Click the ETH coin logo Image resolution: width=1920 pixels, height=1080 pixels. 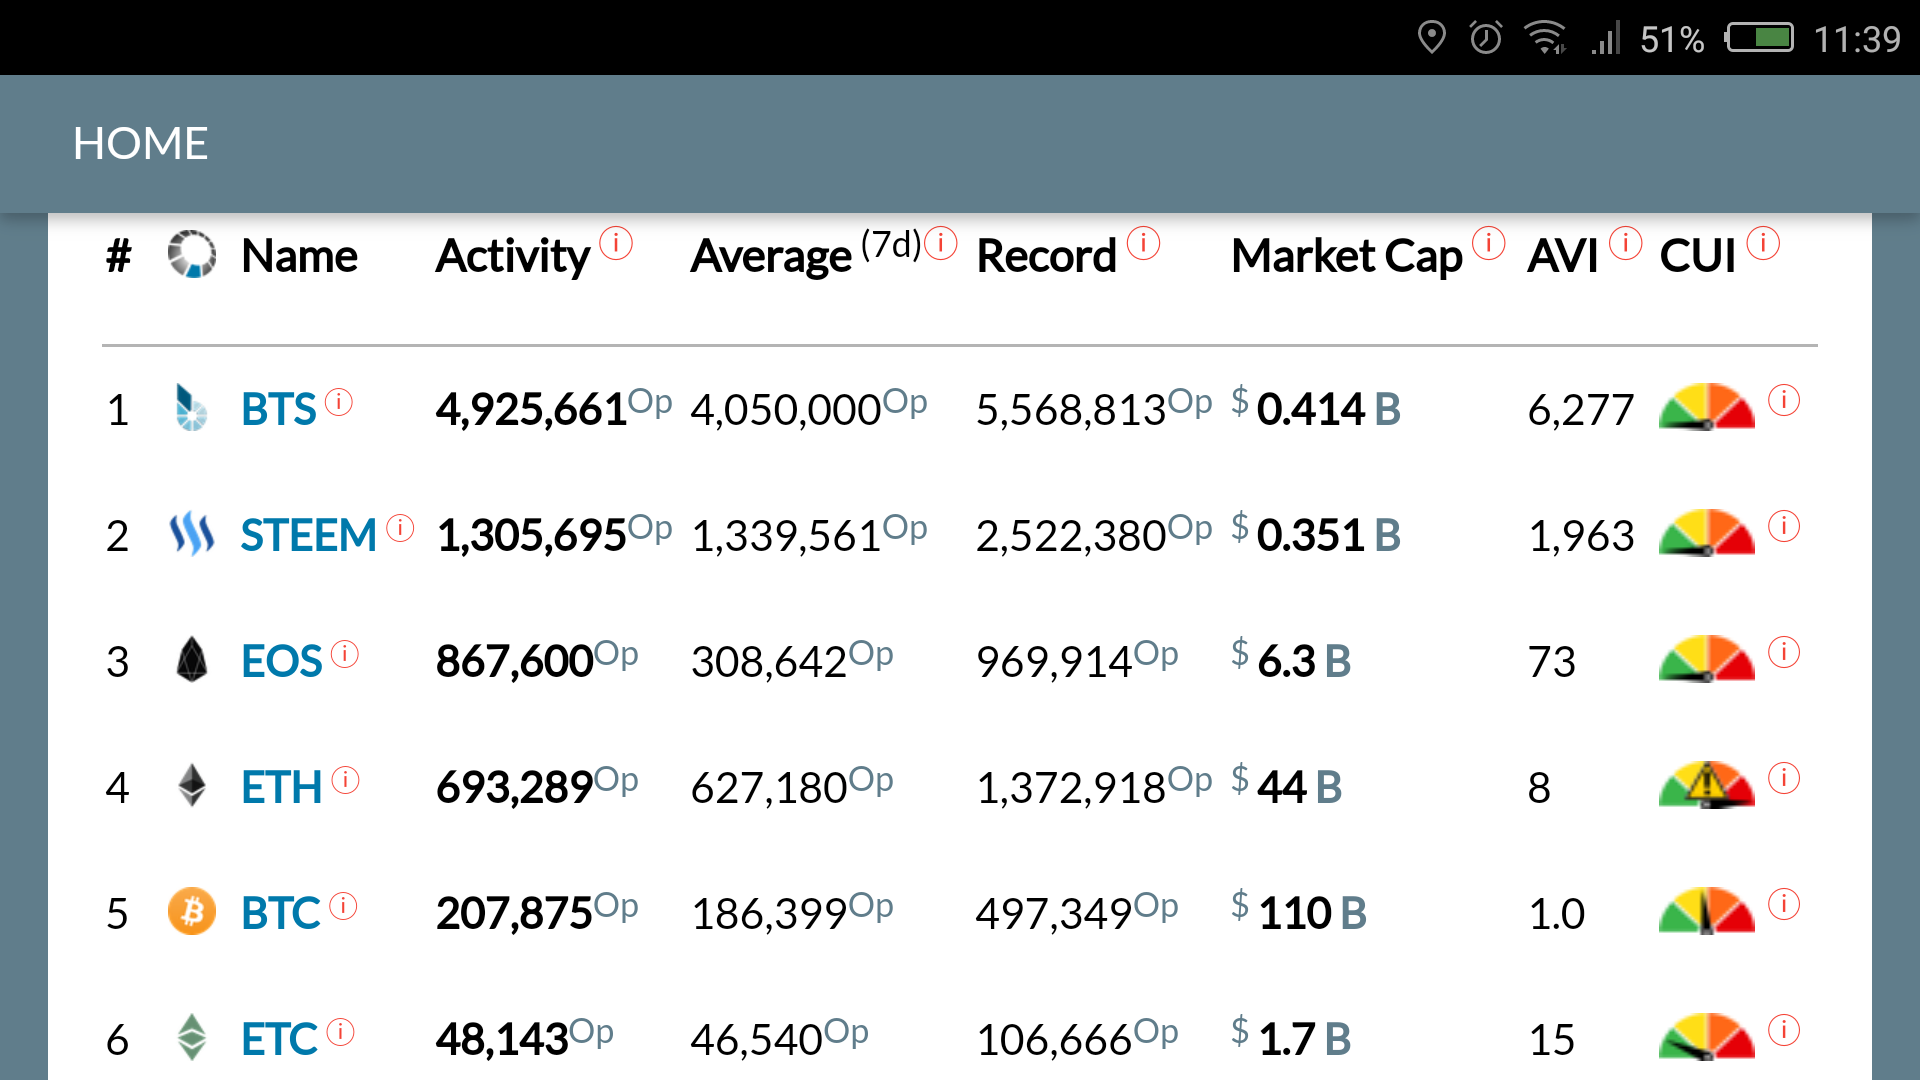(191, 786)
